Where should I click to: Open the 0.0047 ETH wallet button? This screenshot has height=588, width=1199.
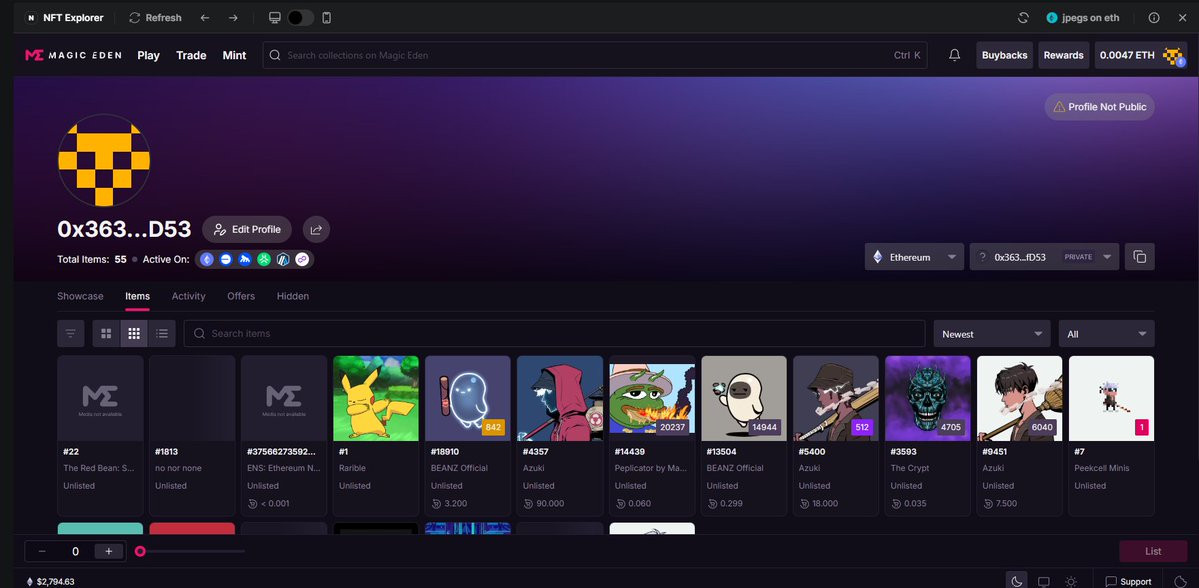(x=1141, y=55)
